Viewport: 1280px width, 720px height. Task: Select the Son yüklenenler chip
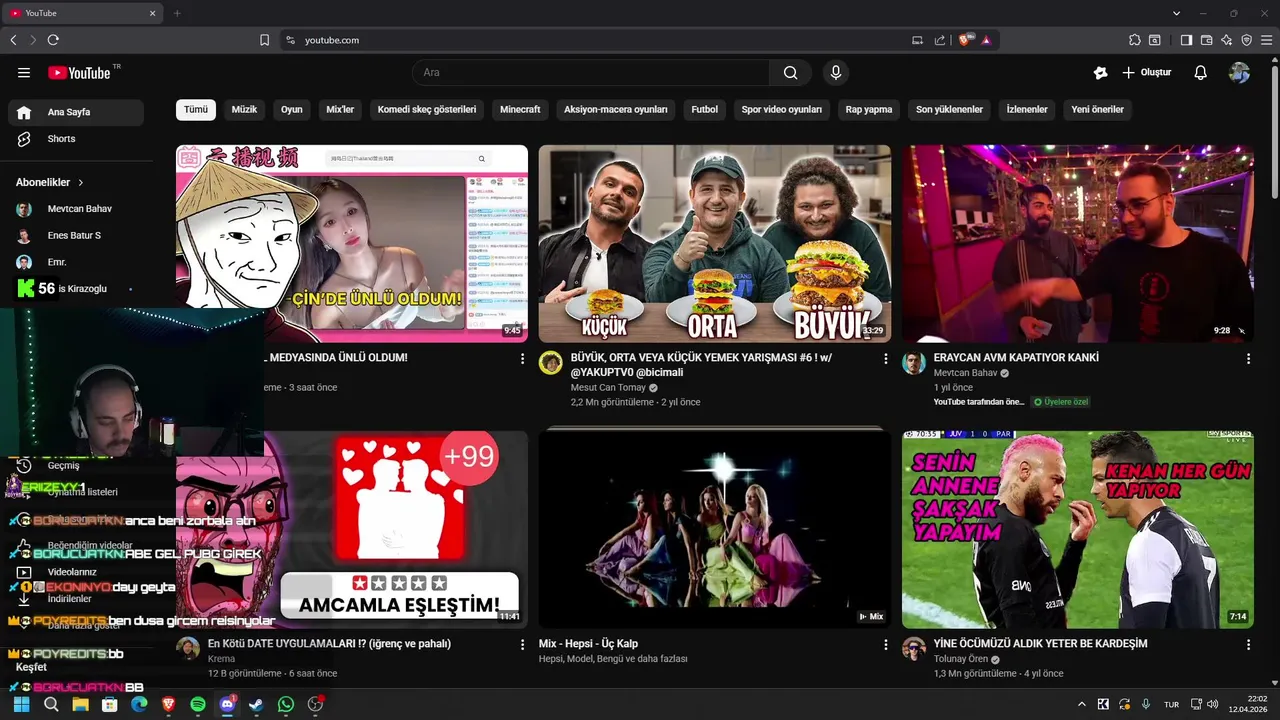coord(950,109)
